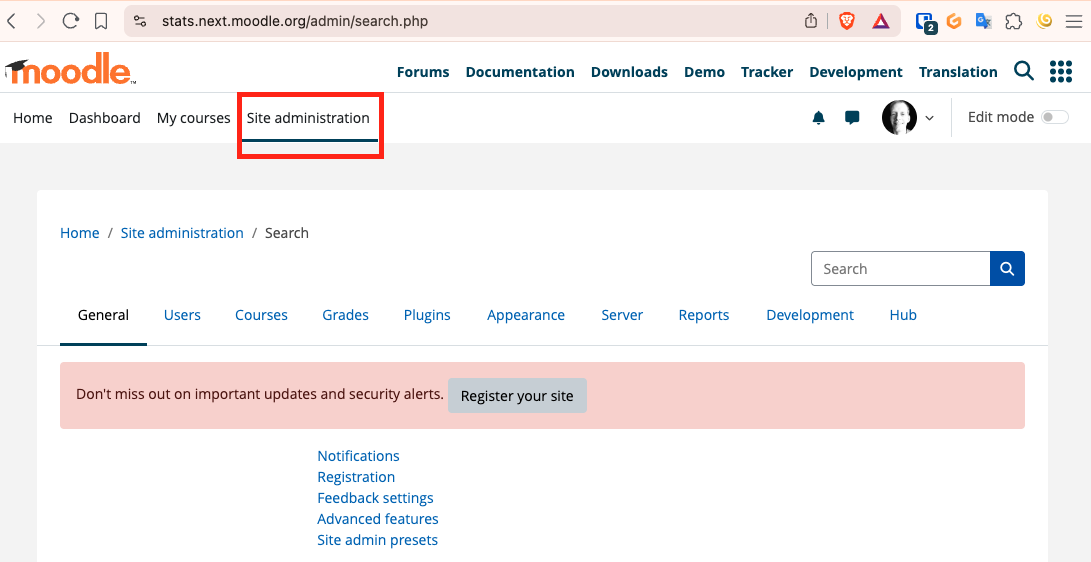Switch to the Plugins tab
The width and height of the screenshot is (1091, 562).
click(427, 315)
